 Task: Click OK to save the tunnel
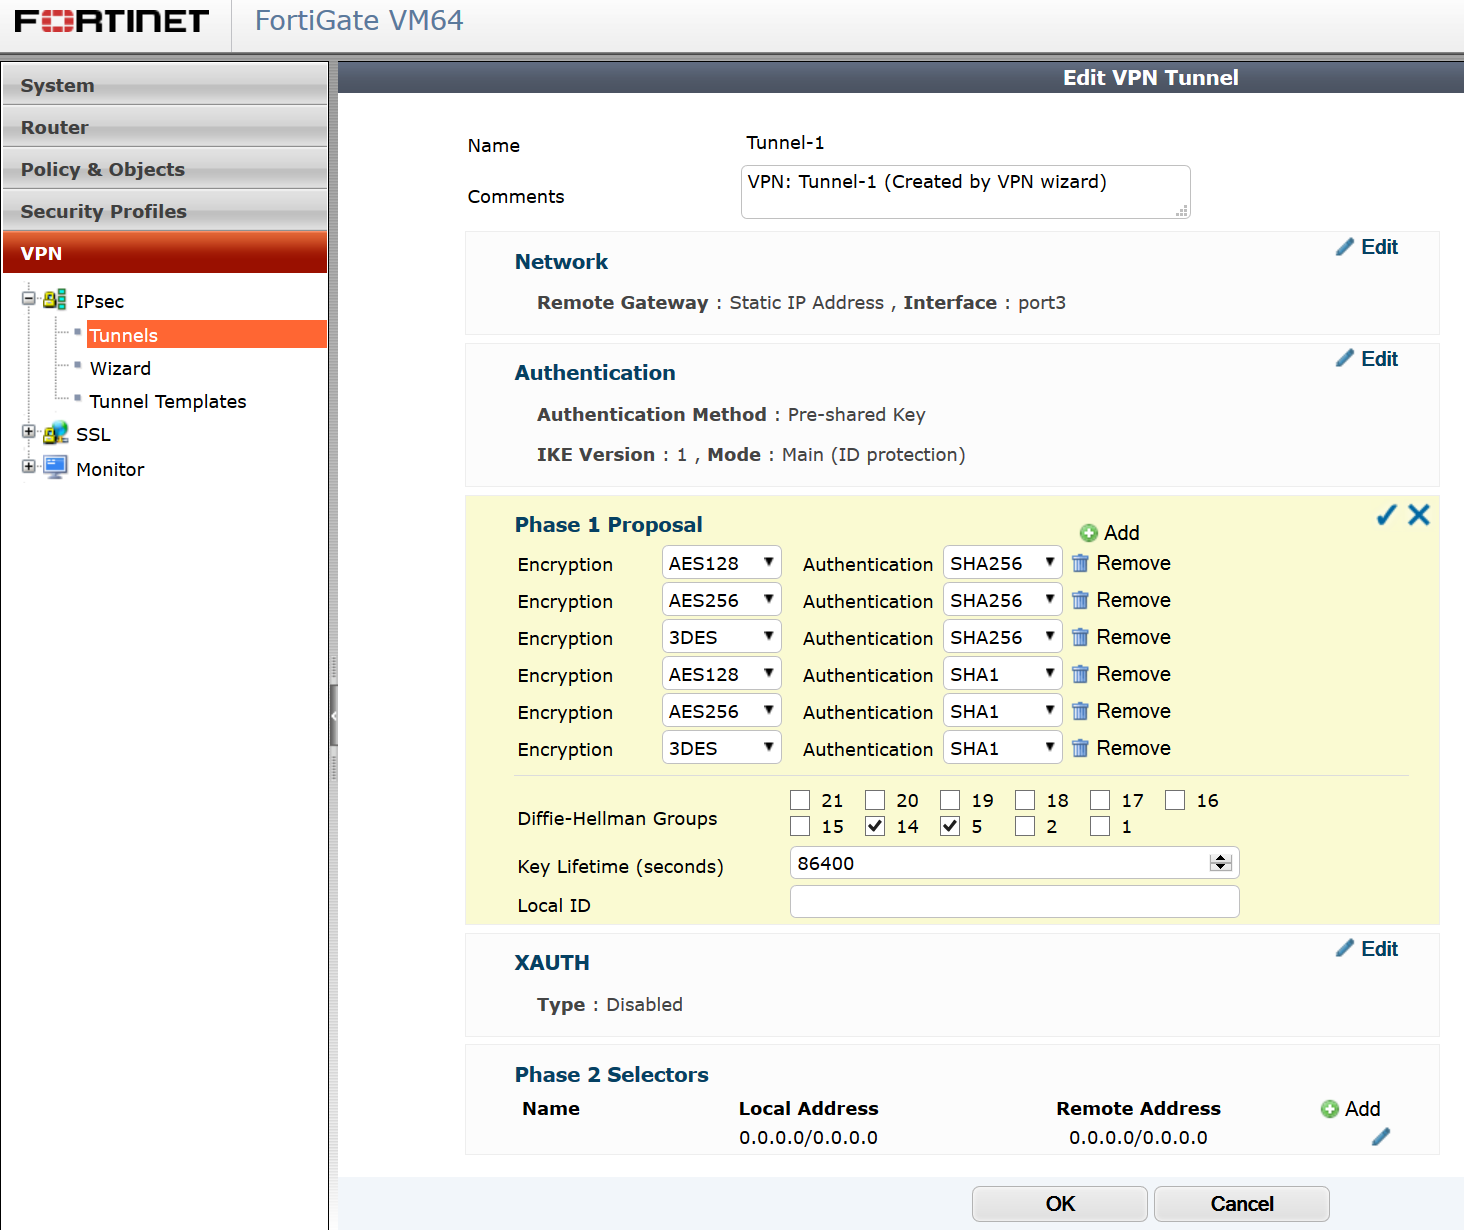point(1060,1204)
